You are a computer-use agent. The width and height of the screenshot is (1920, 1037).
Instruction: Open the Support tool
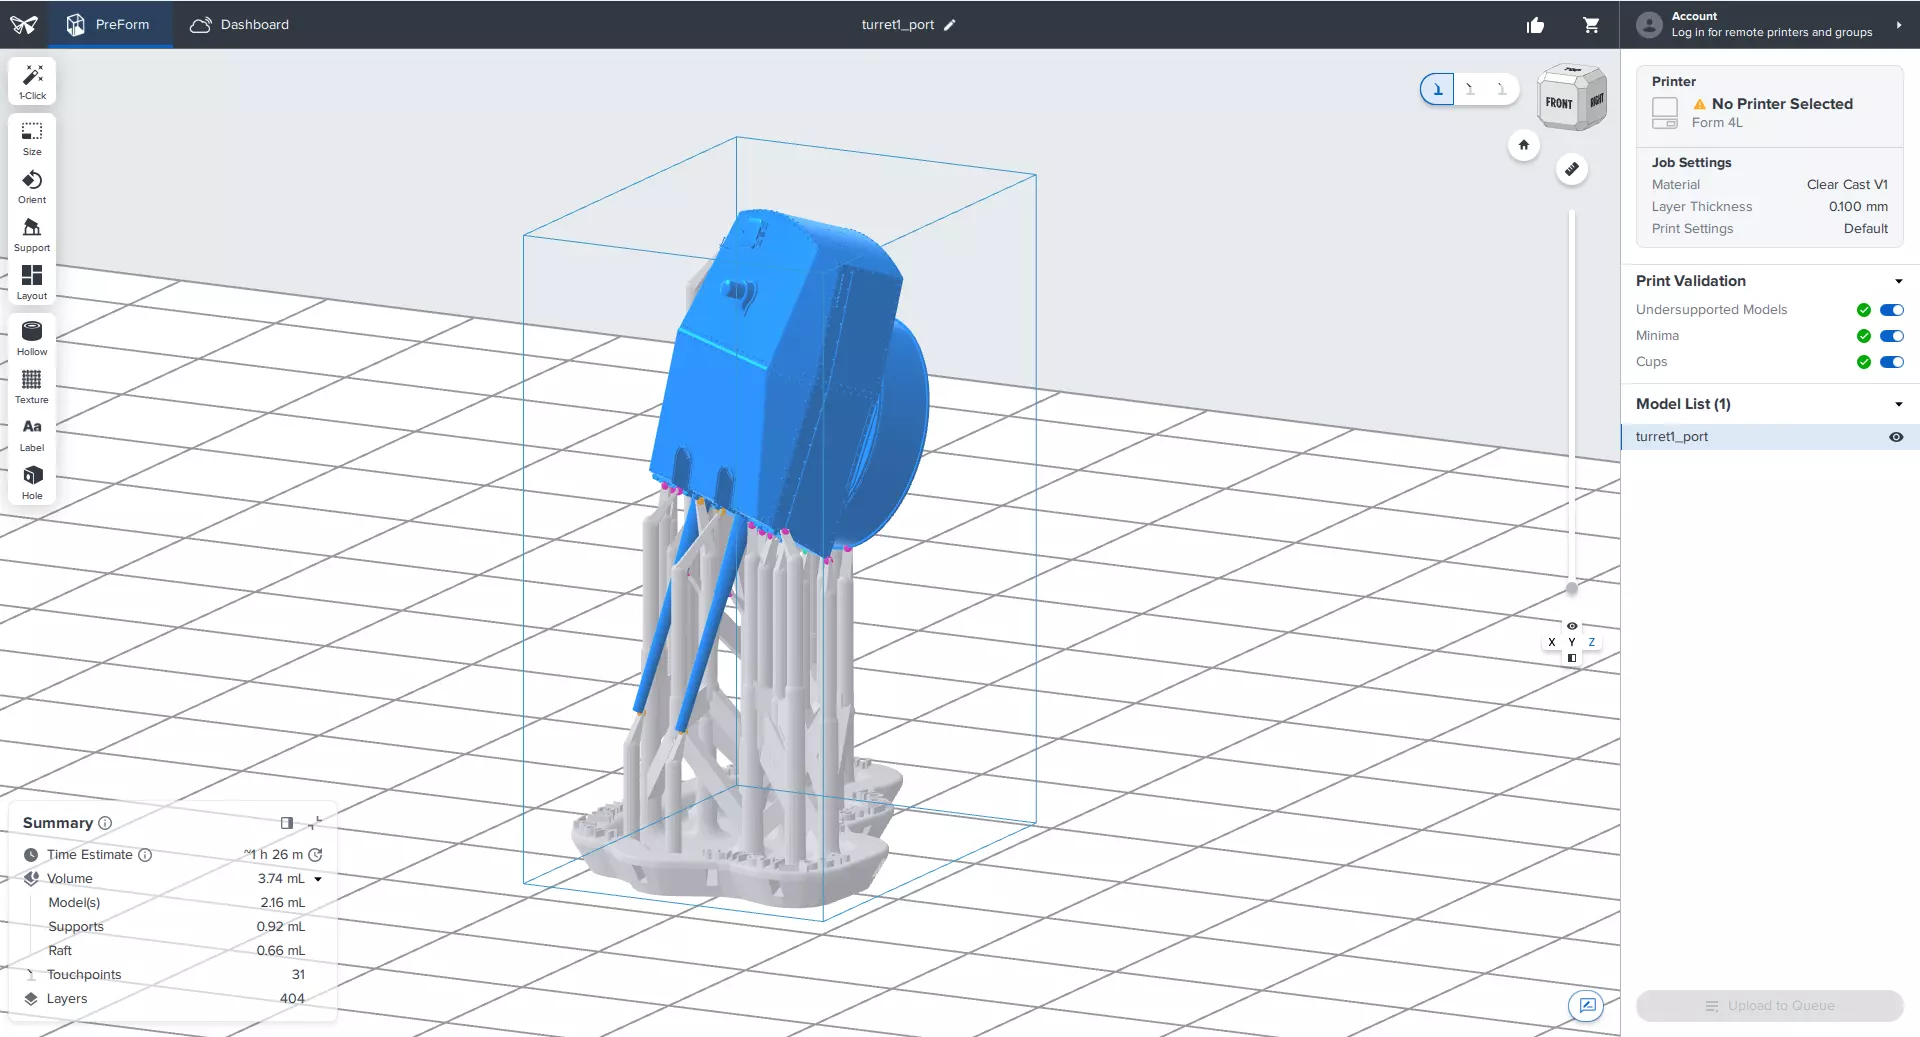32,235
